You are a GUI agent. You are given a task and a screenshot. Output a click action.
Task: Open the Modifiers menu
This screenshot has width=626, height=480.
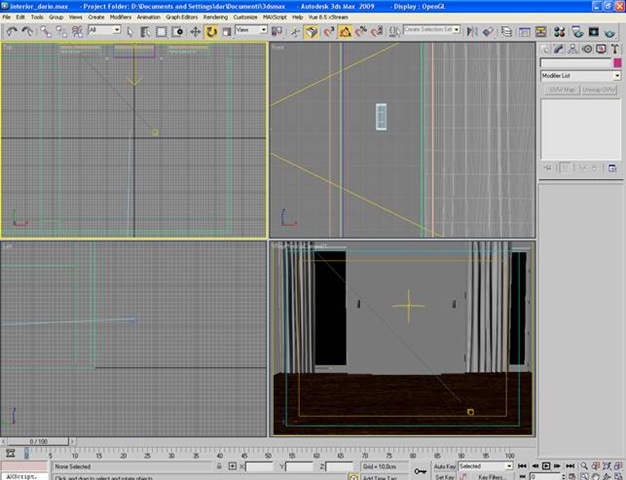[x=120, y=17]
